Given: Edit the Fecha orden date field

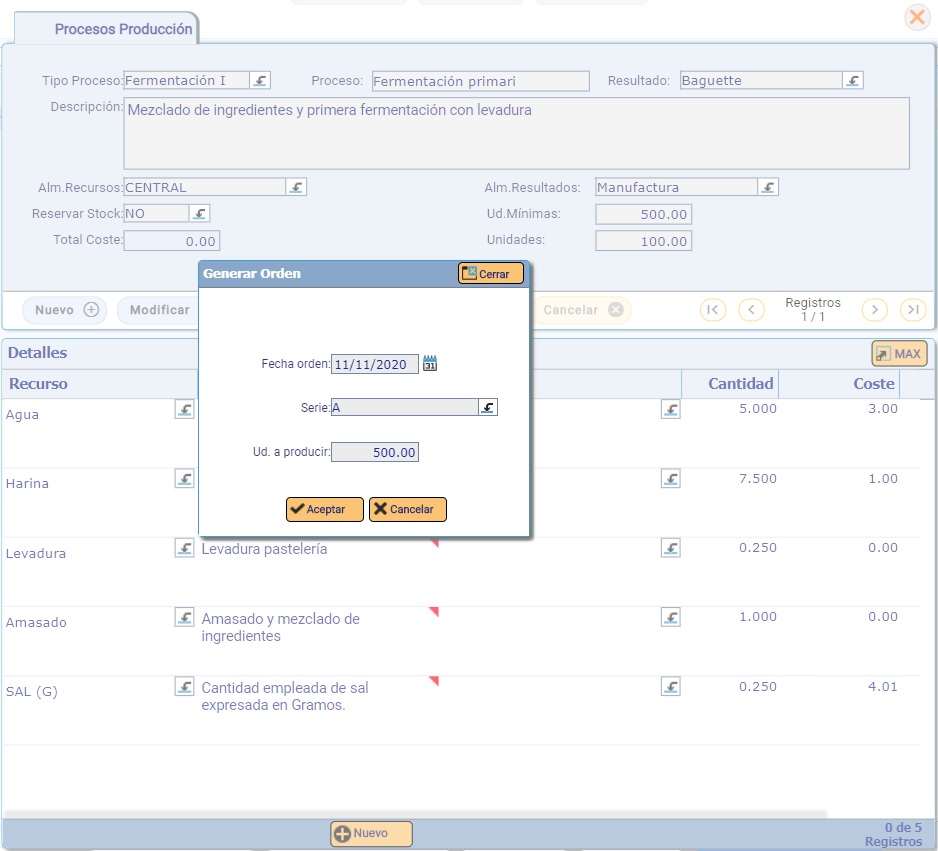Looking at the screenshot, I should point(374,364).
